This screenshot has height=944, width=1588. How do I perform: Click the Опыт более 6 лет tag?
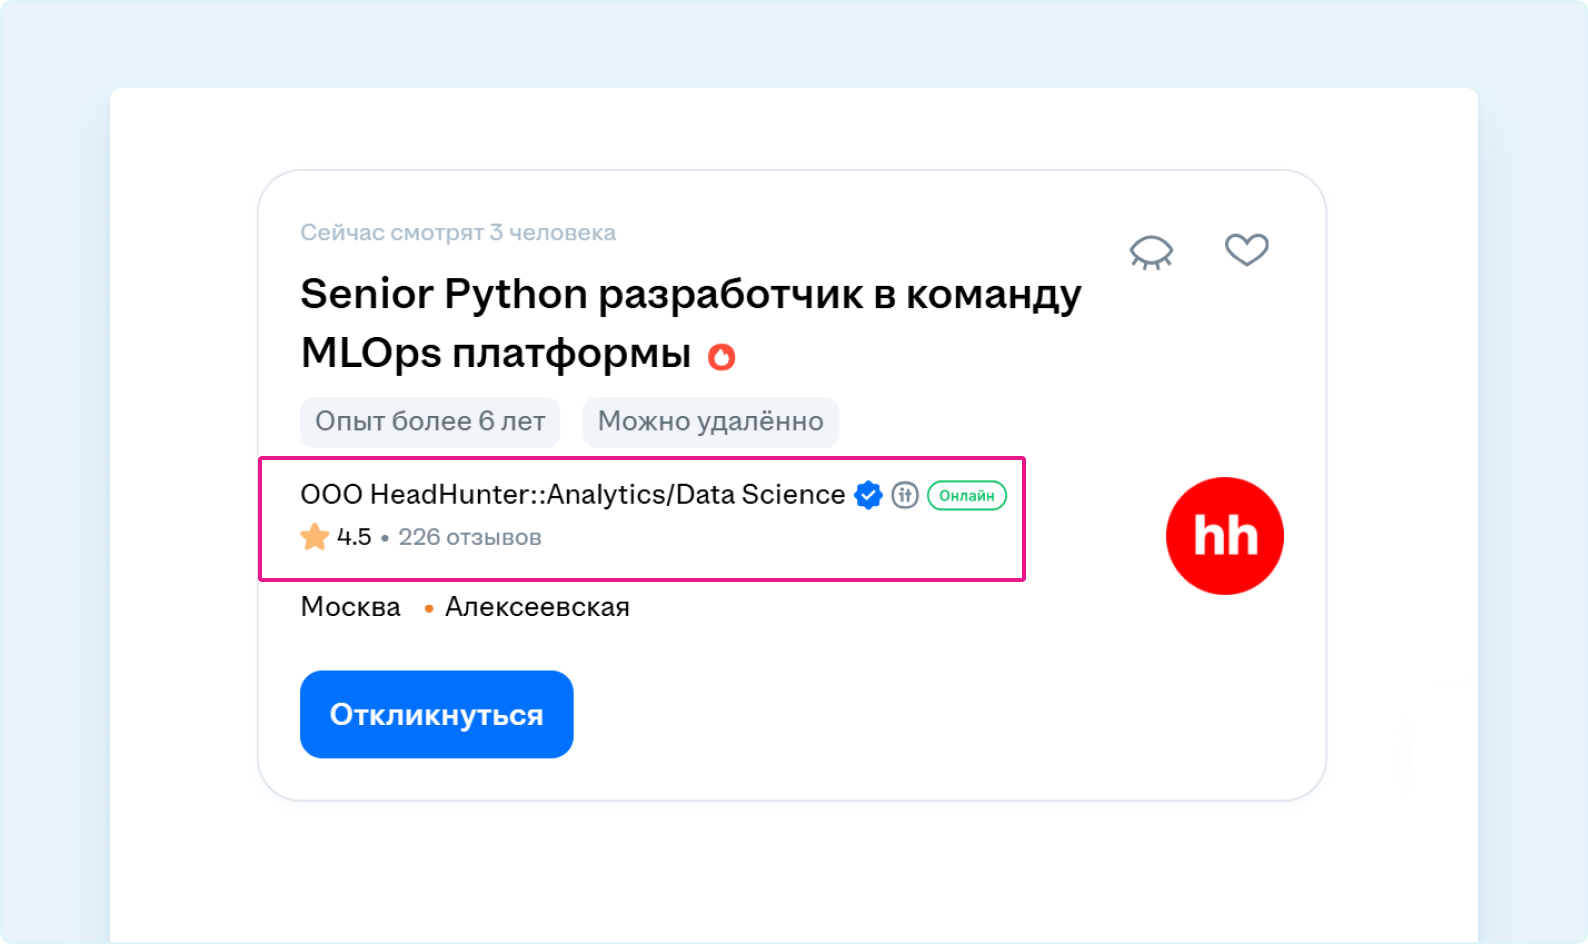(430, 422)
